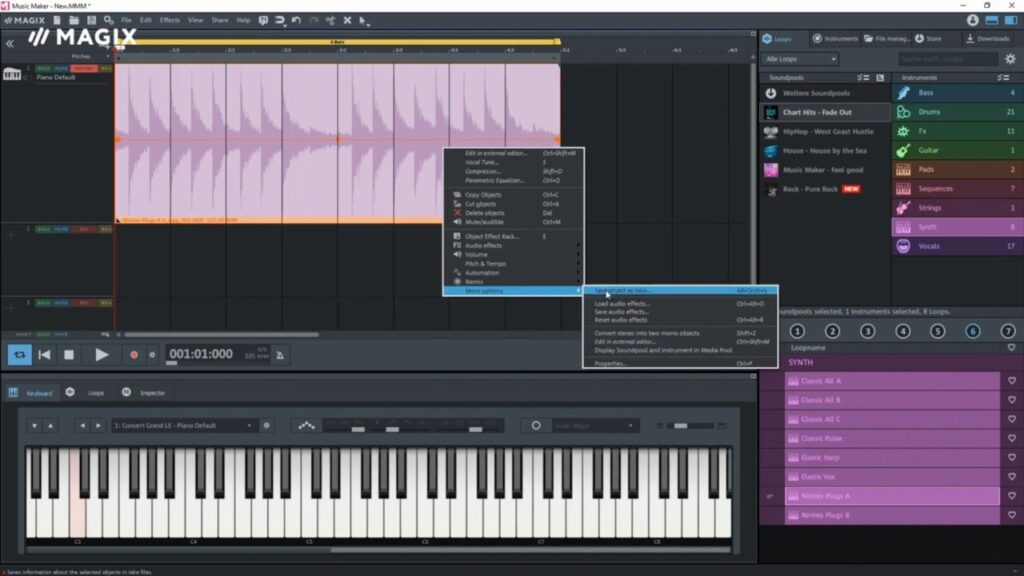The width and height of the screenshot is (1024, 576).
Task: Open the Alle Loops dropdown
Action: [x=799, y=59]
